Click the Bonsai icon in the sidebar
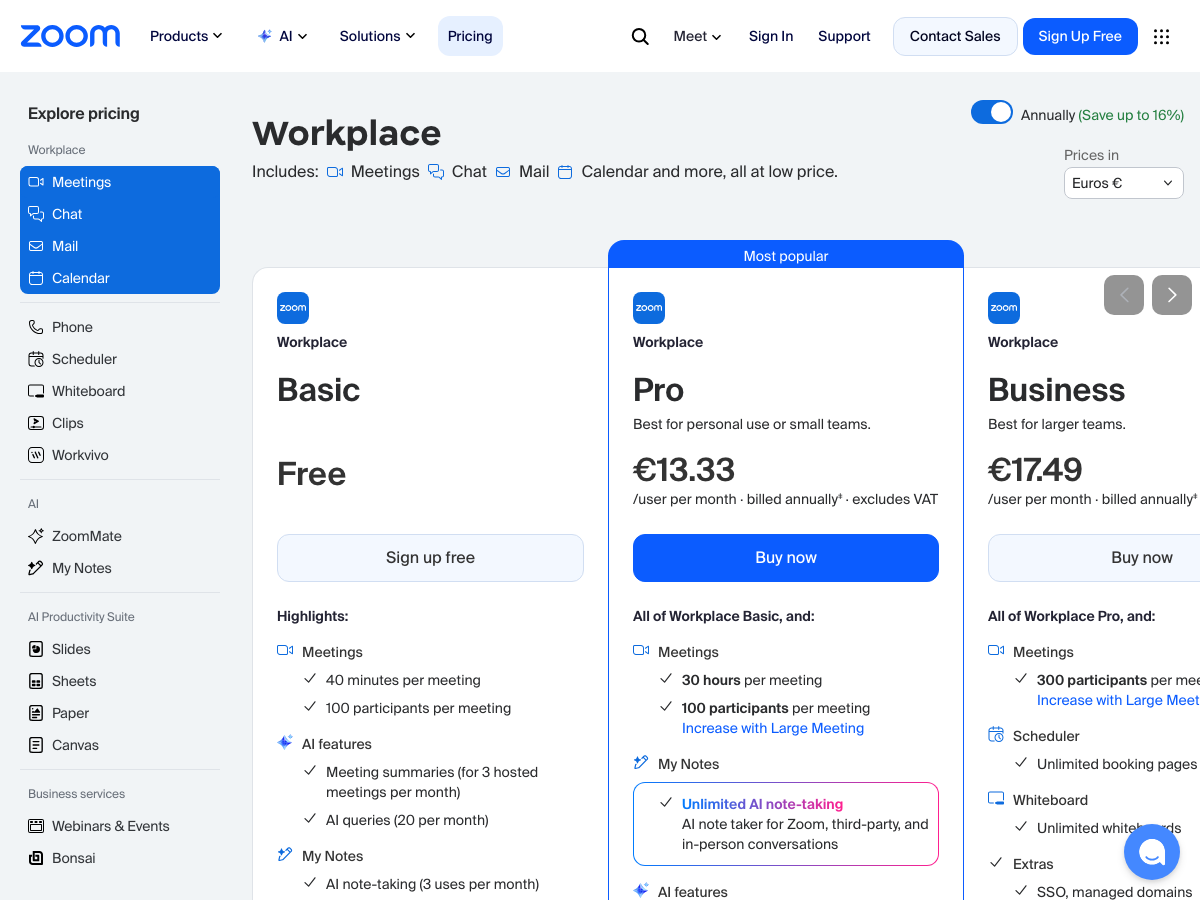1200x900 pixels. tap(36, 858)
